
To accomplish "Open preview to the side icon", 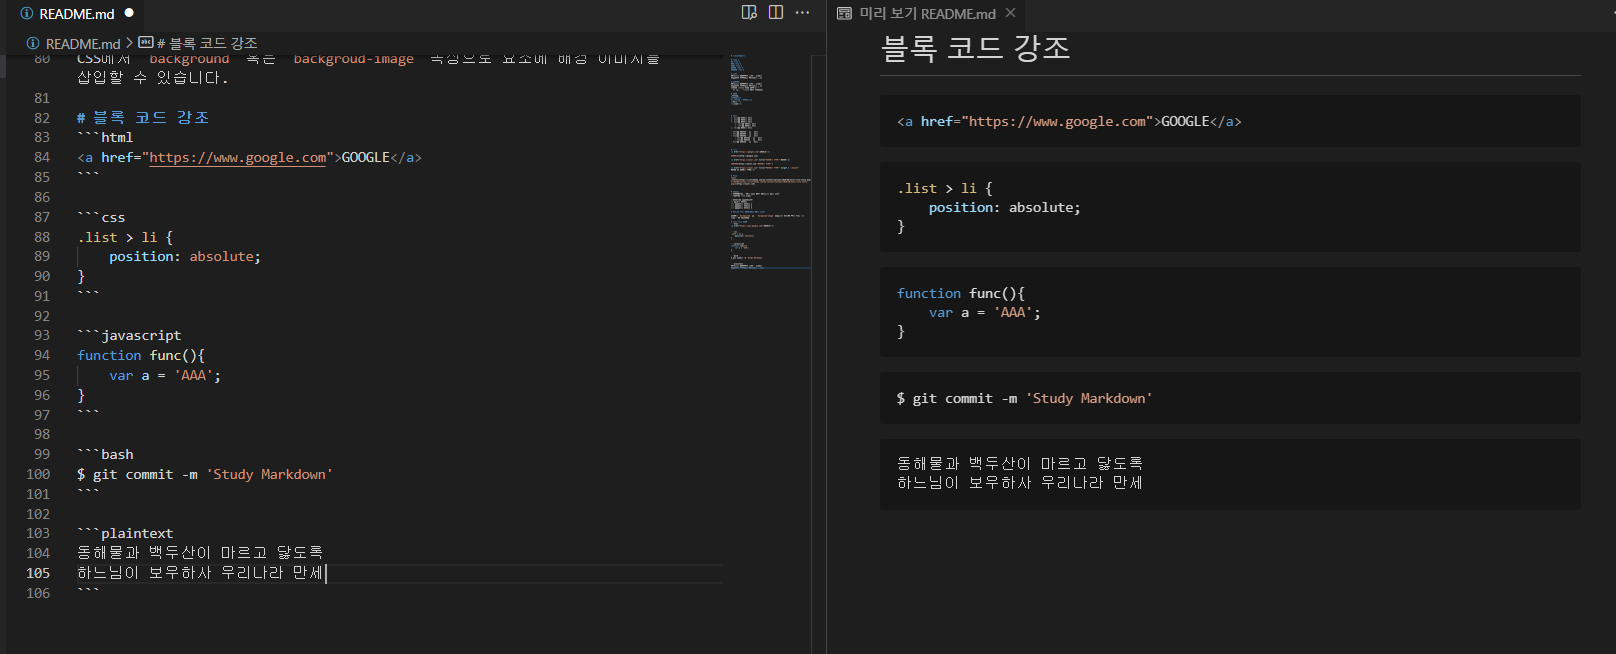I will coord(749,12).
